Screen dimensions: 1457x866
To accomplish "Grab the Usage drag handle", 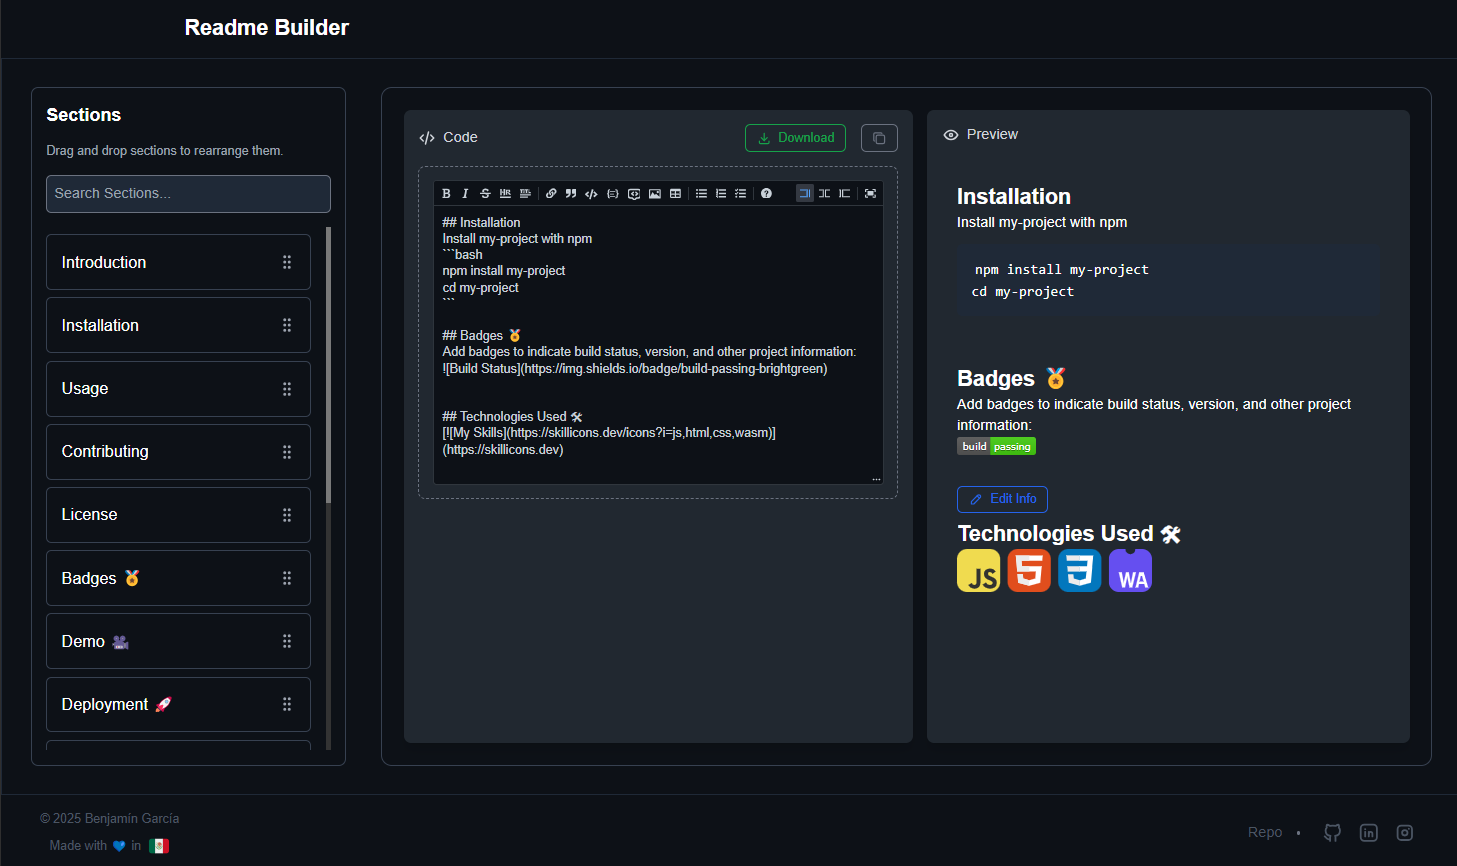I will click(x=287, y=389).
